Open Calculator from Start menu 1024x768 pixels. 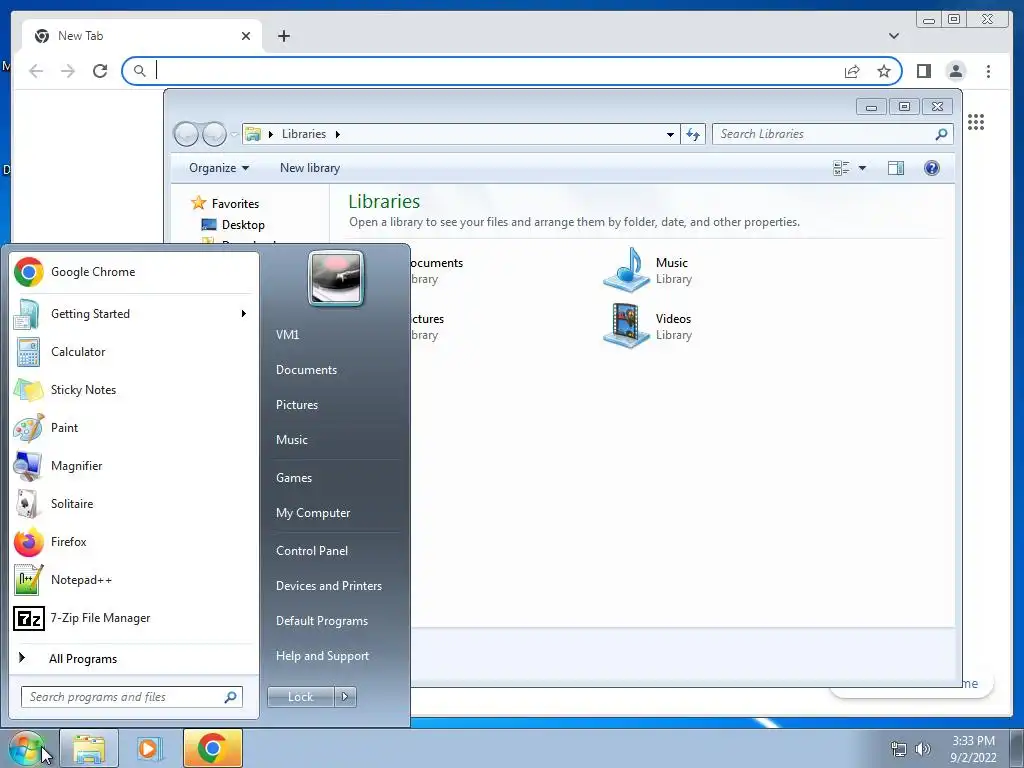[x=133, y=352]
